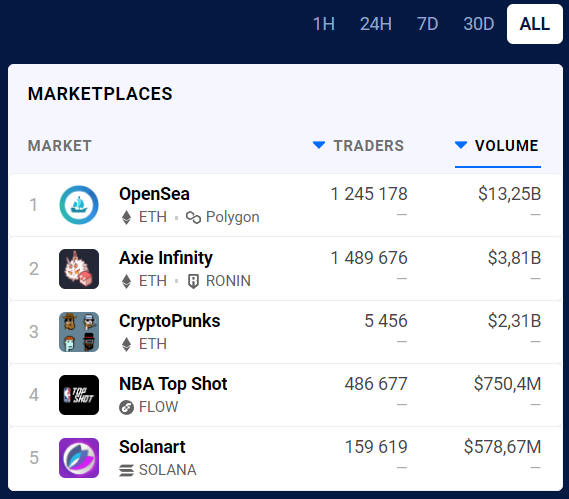Screen dimensions: 569x499
Task: Click OpenSea traders count 1 245 178
Action: [369, 194]
